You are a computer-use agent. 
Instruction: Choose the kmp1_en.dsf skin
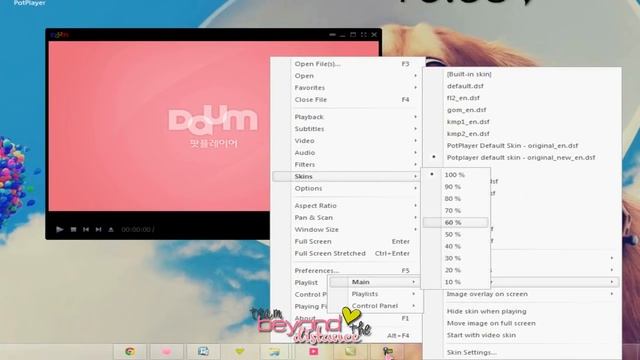pyautogui.click(x=468, y=122)
